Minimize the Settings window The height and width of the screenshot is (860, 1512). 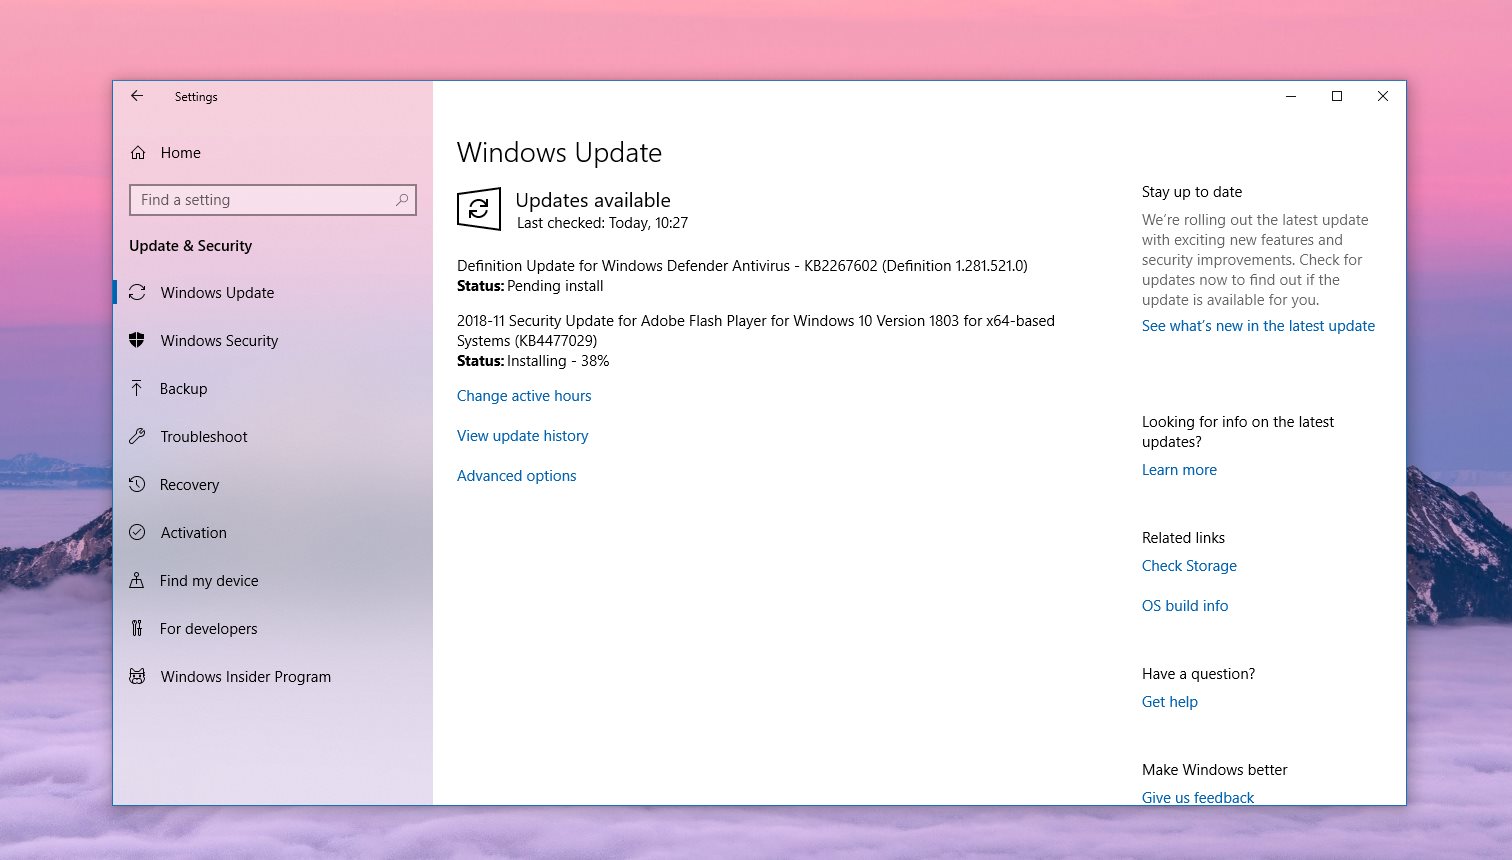coord(1291,96)
